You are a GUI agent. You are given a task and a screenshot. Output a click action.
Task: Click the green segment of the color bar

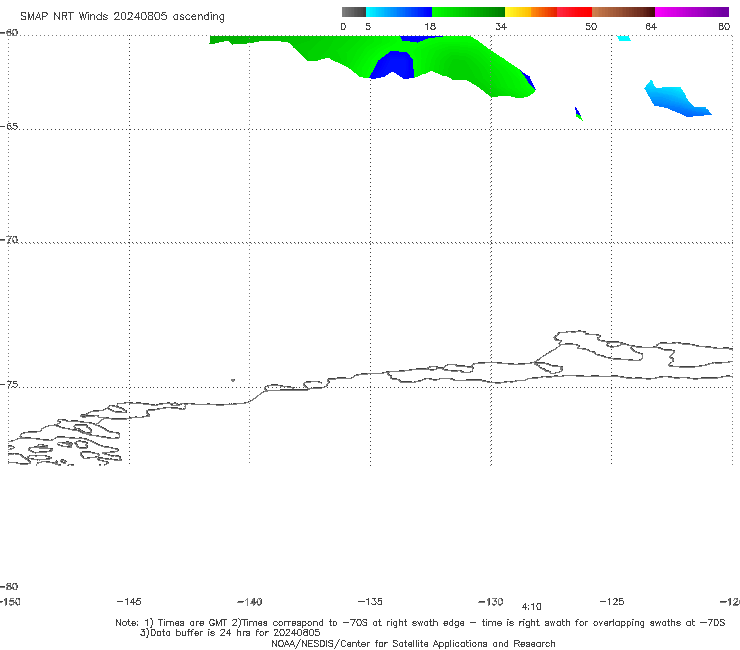click(468, 12)
